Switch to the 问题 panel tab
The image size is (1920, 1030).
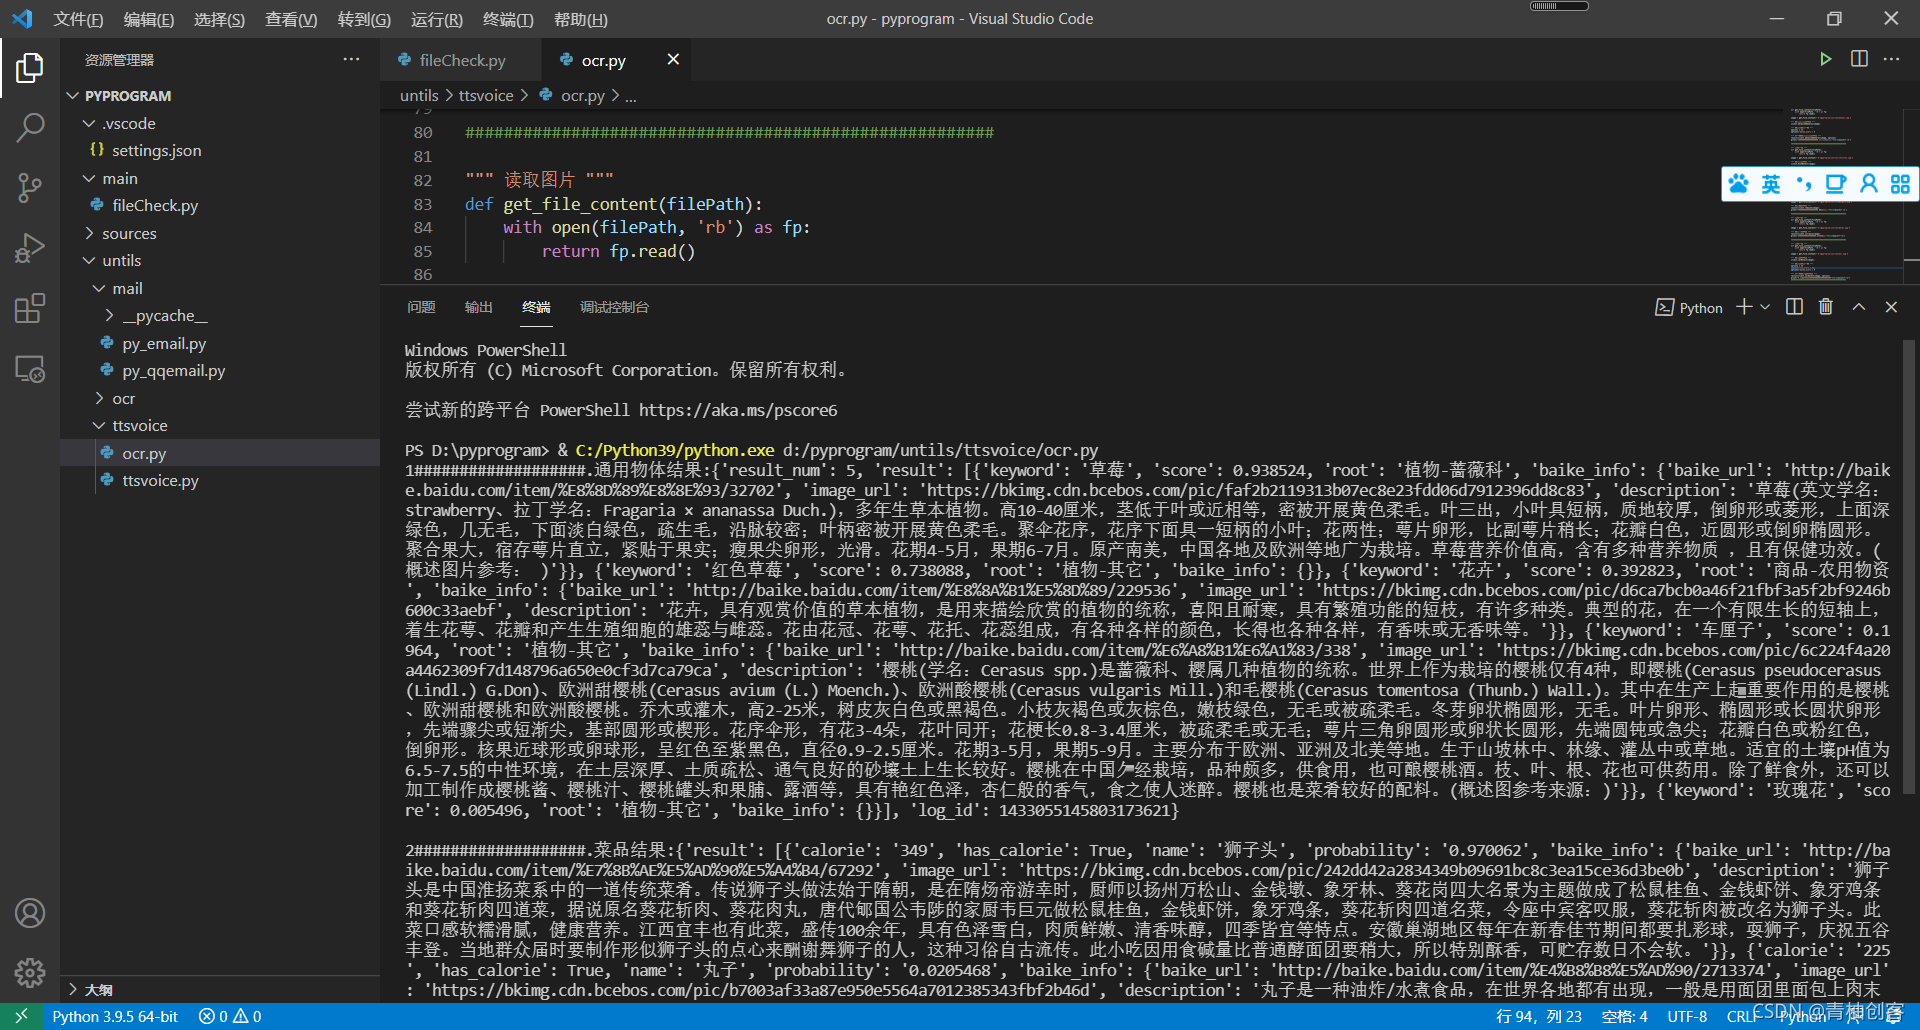tap(421, 307)
